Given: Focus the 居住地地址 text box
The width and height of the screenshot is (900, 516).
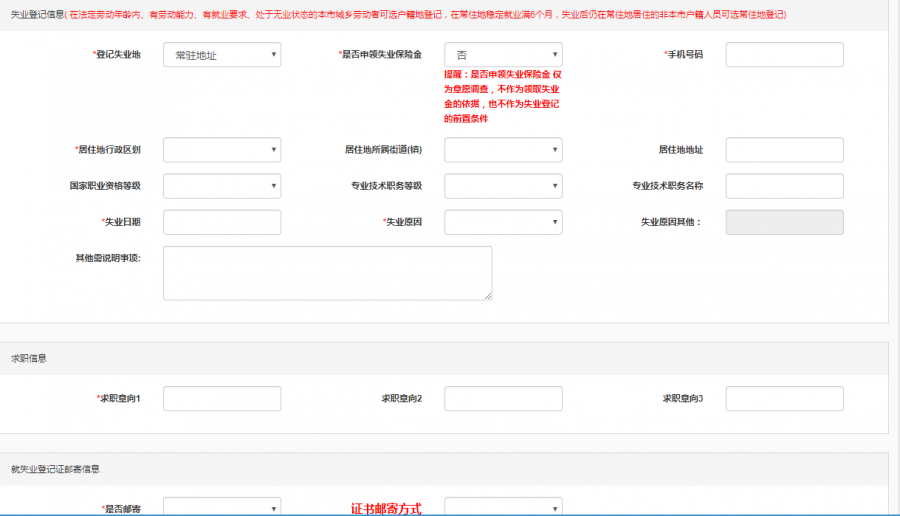Looking at the screenshot, I should coord(784,150).
